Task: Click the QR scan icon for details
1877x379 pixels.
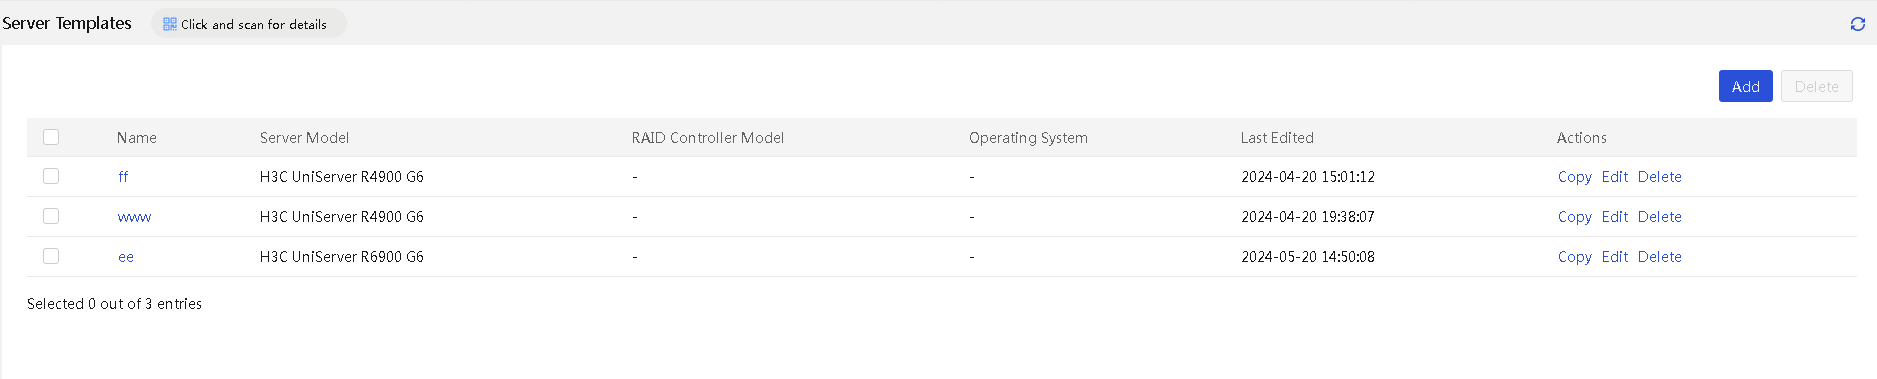Action: (170, 24)
